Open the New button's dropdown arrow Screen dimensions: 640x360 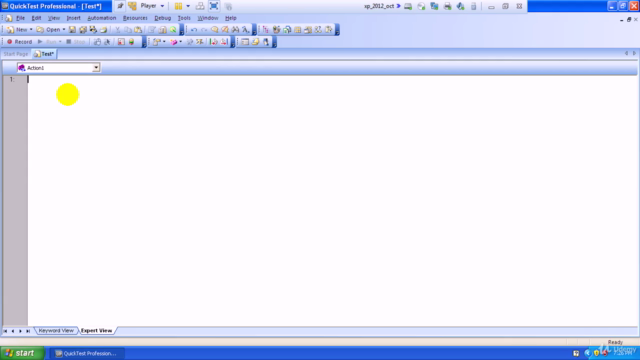click(x=31, y=29)
